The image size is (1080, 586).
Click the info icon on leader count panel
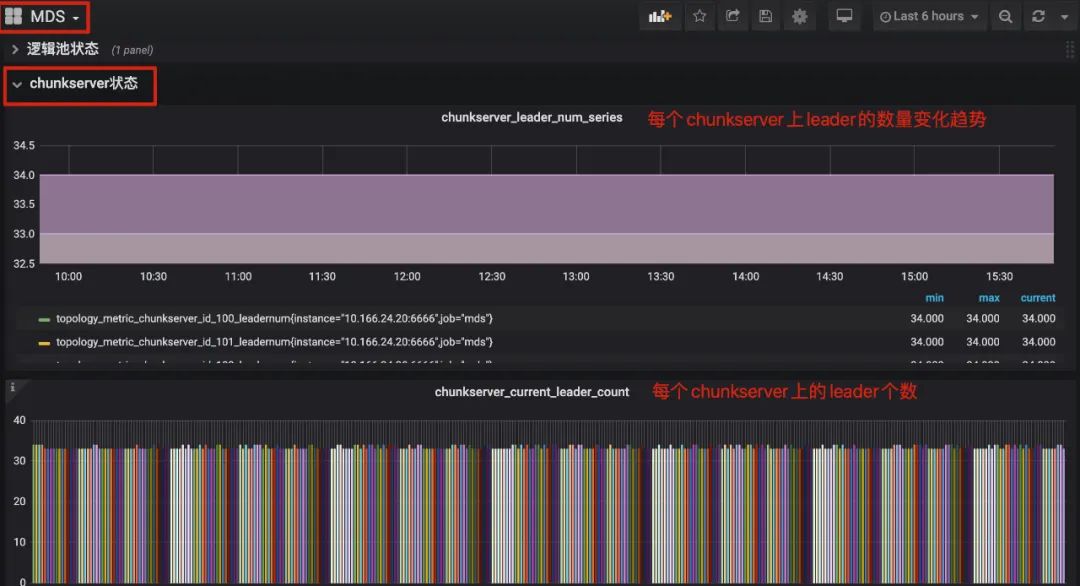(12, 388)
